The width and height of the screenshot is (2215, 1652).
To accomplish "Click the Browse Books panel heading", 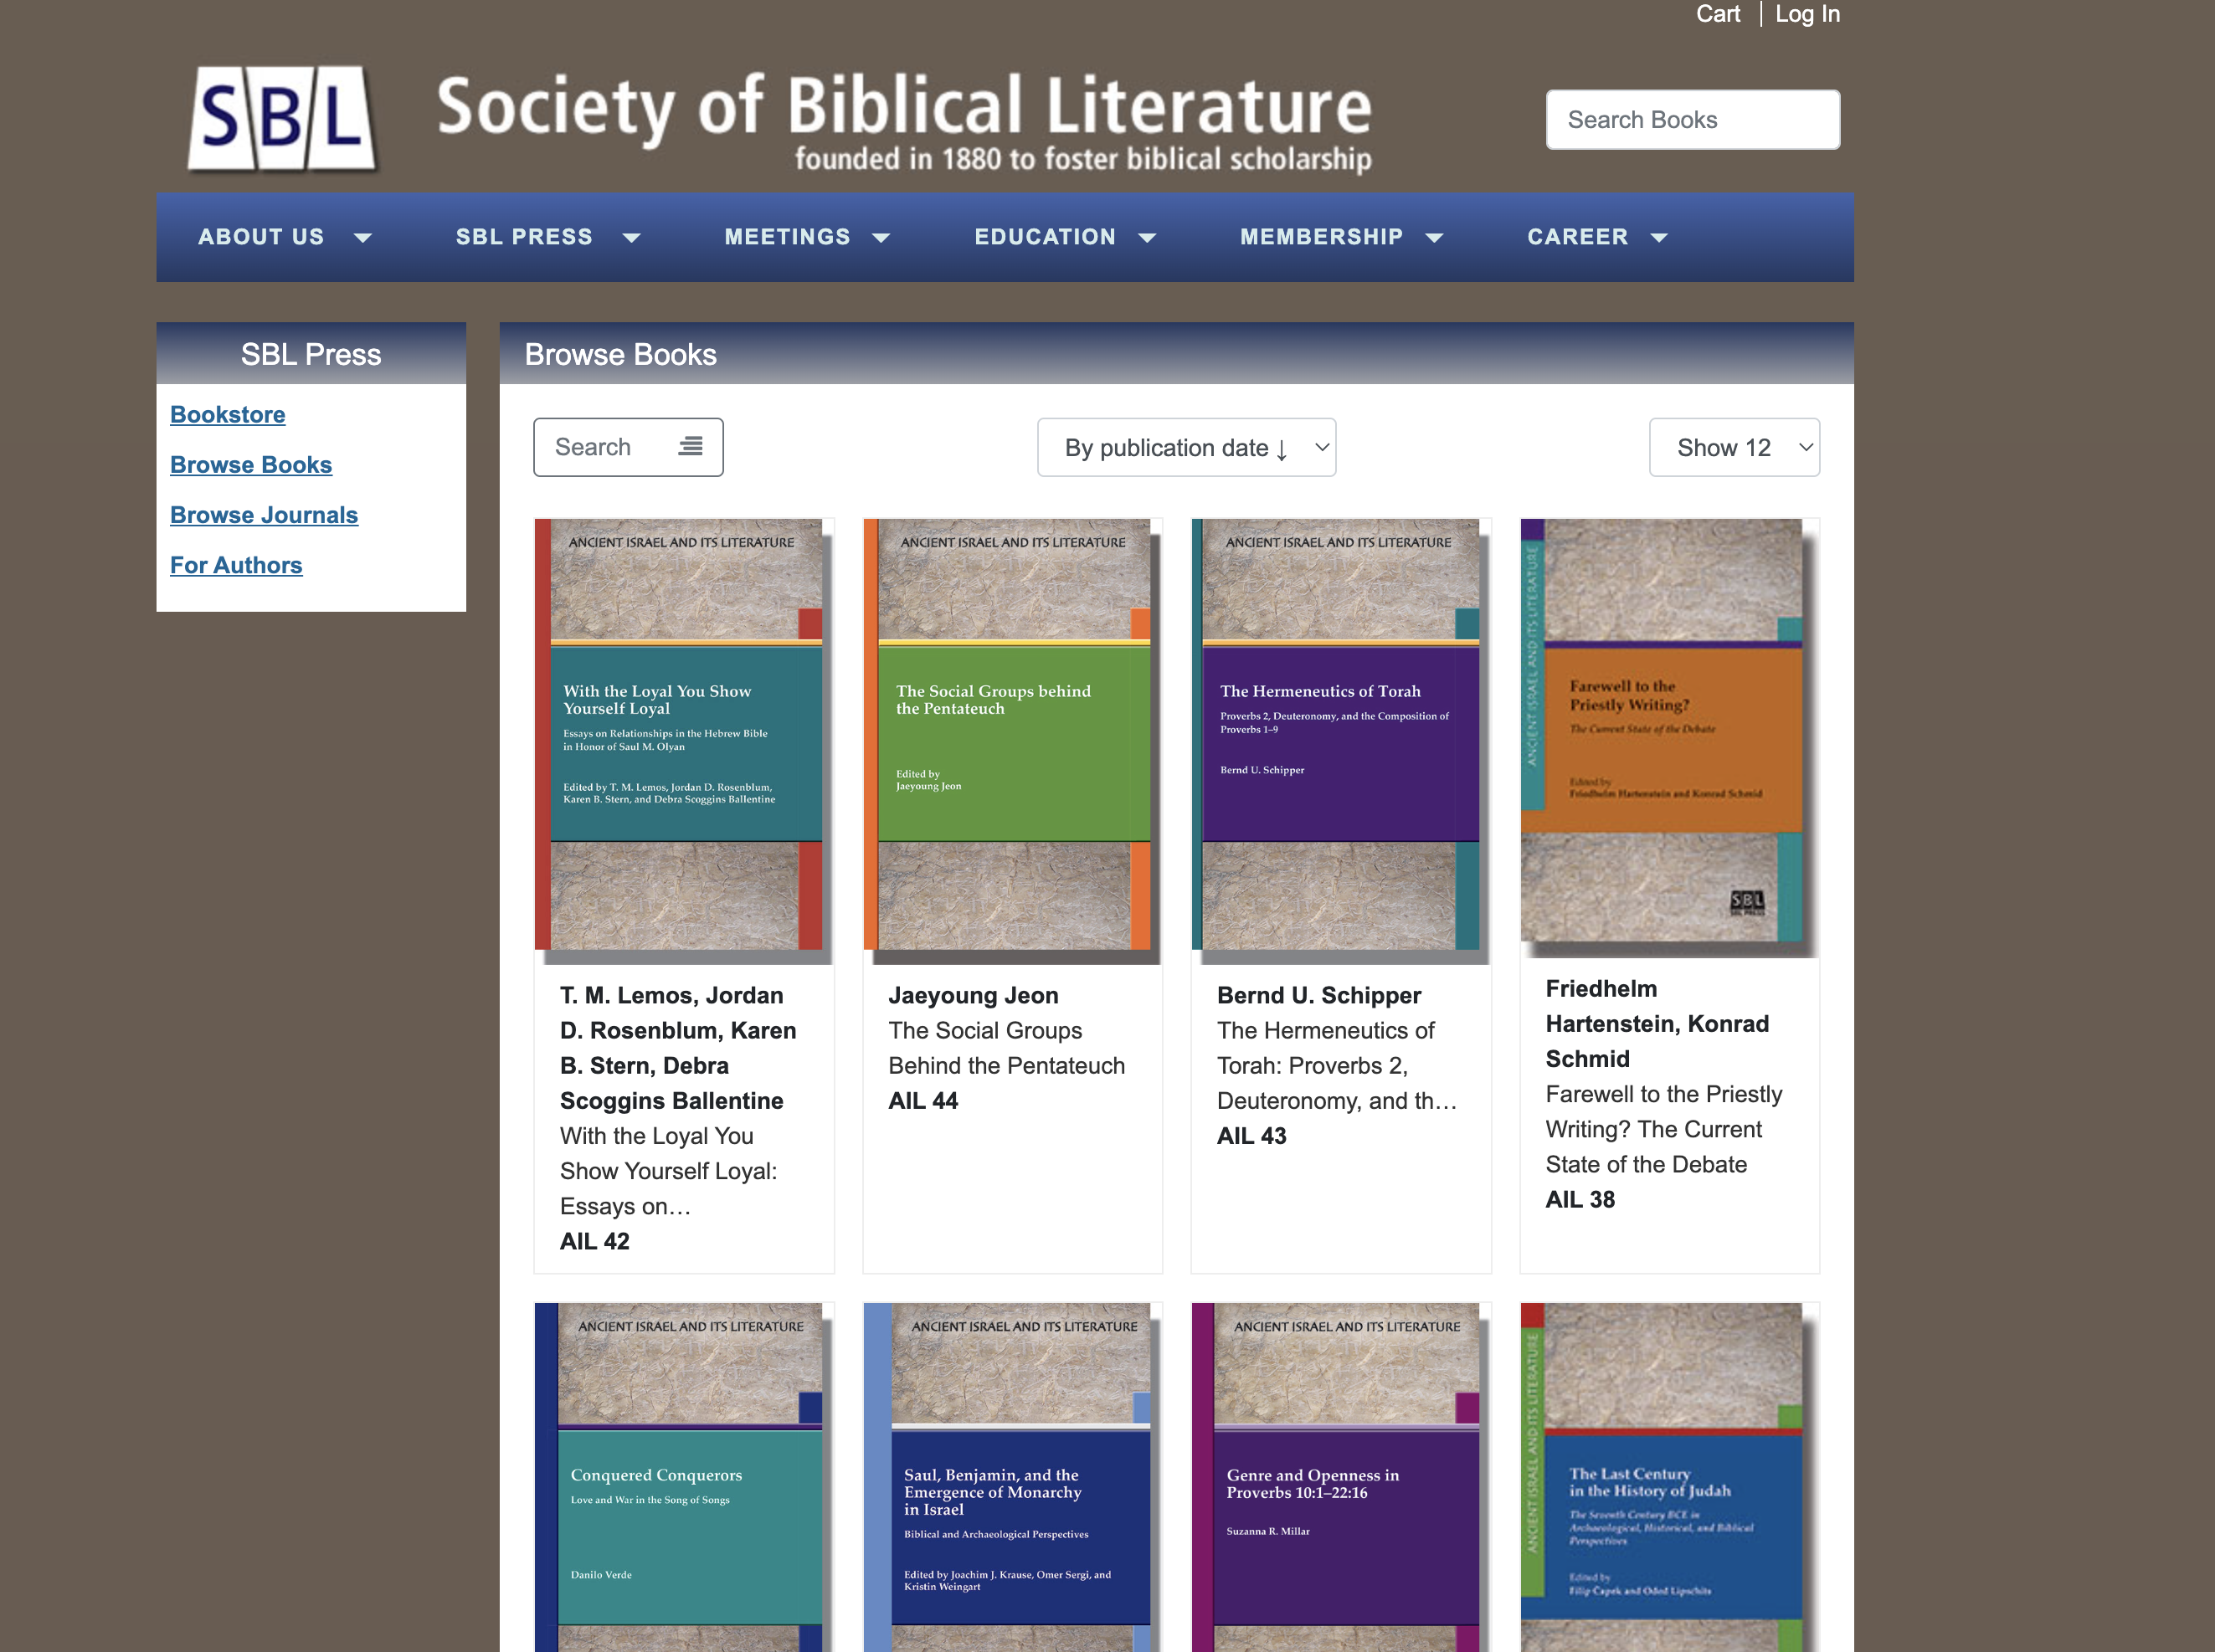I will (x=620, y=354).
